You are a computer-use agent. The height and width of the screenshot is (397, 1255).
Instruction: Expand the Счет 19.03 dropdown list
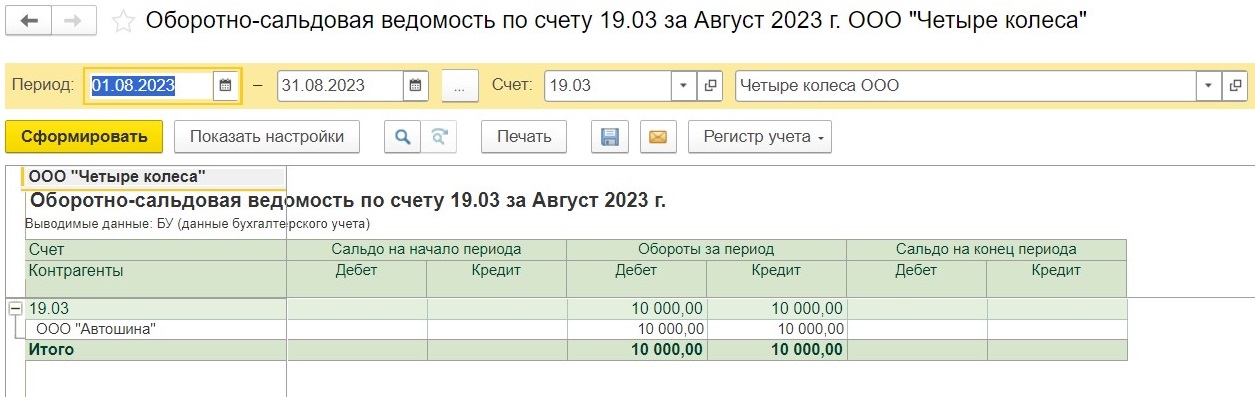(685, 86)
